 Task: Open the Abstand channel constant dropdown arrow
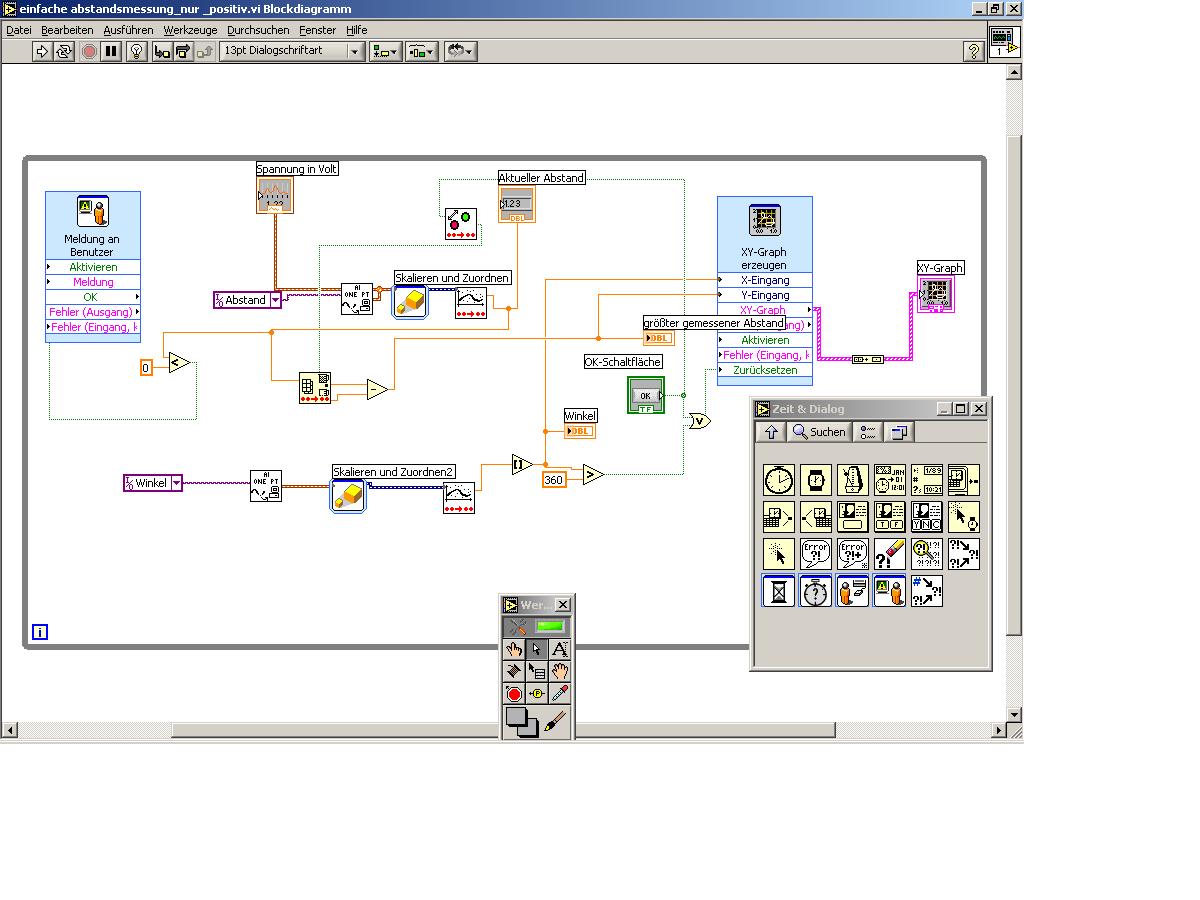[275, 300]
